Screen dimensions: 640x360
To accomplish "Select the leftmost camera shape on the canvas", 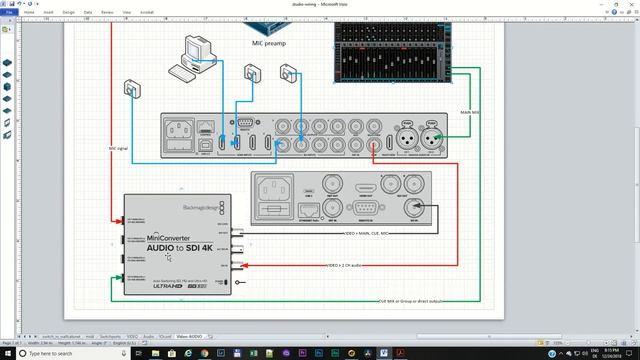I will pyautogui.click(x=132, y=89).
